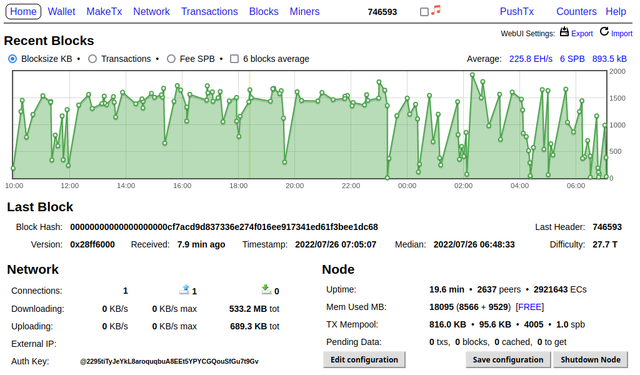Select the Transactions chart radio button
640x375 pixels.
93,59
